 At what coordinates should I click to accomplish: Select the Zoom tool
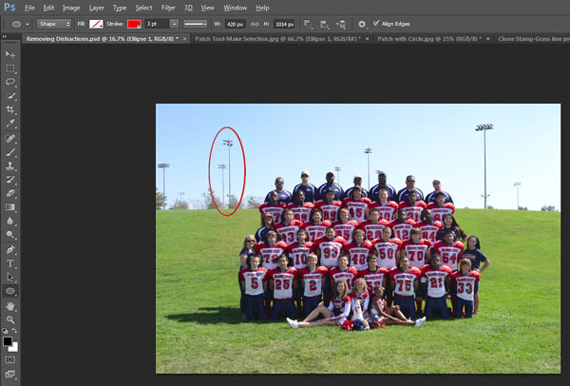[10, 319]
